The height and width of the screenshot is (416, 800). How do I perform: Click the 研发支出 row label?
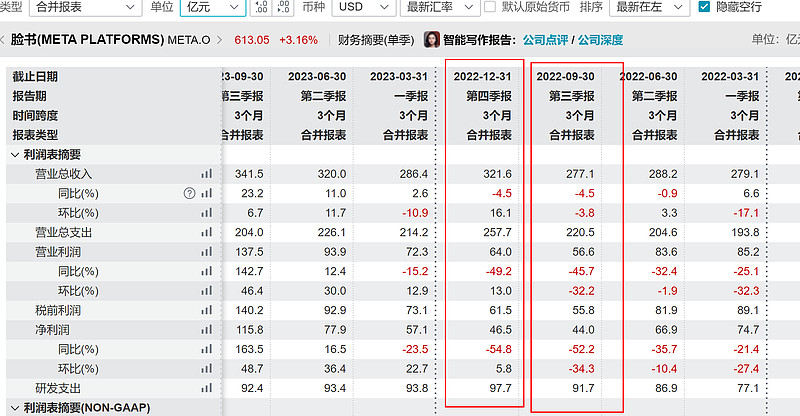pos(58,388)
